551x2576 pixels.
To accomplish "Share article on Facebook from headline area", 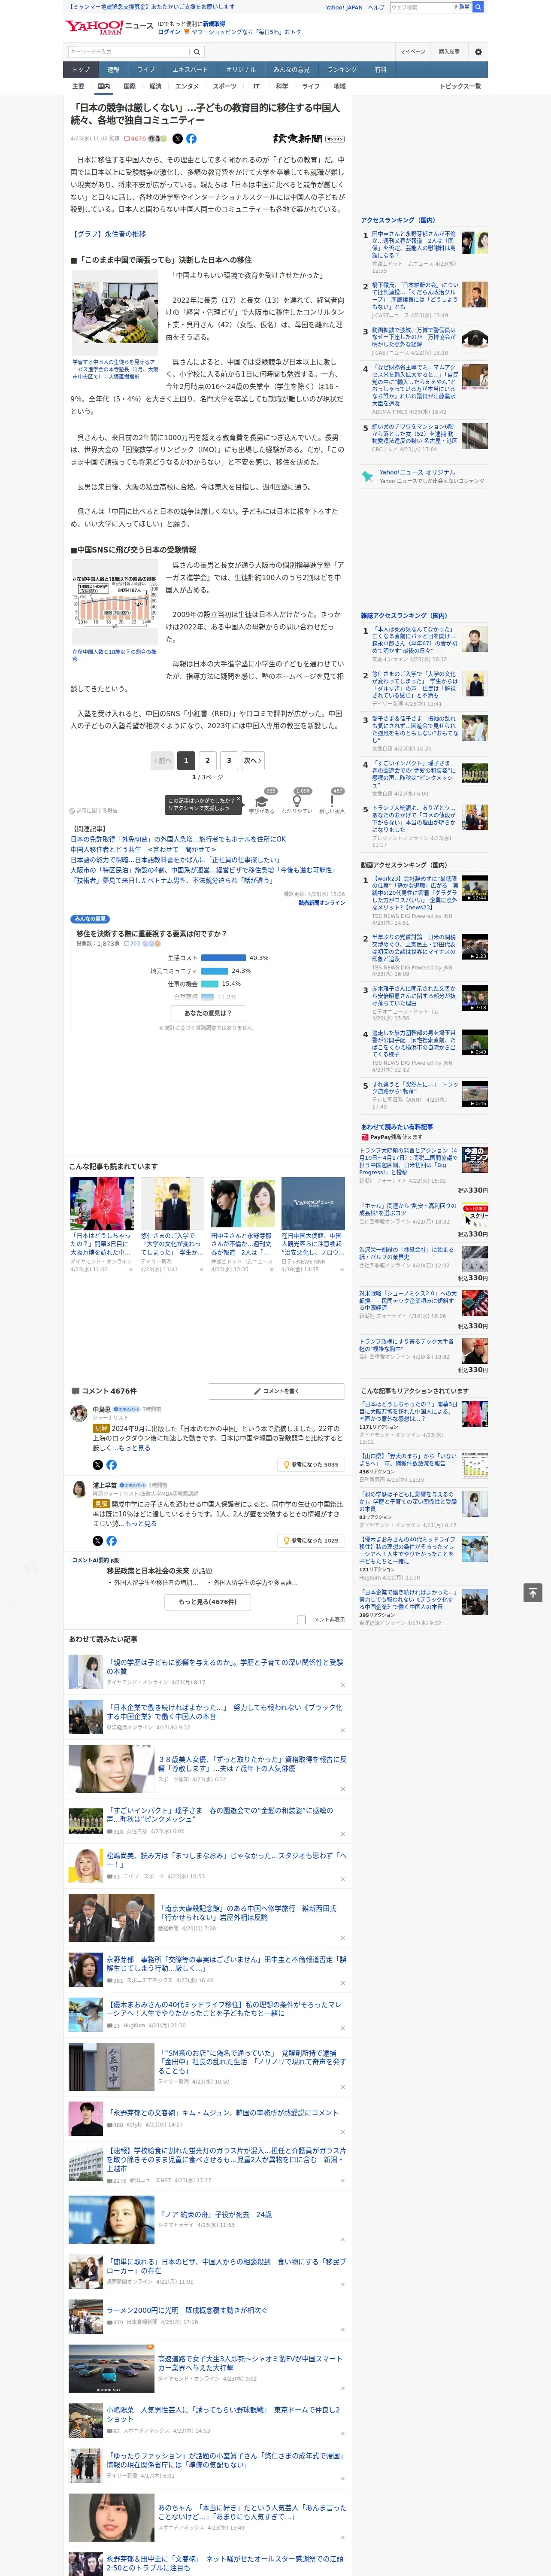I will pyautogui.click(x=191, y=139).
